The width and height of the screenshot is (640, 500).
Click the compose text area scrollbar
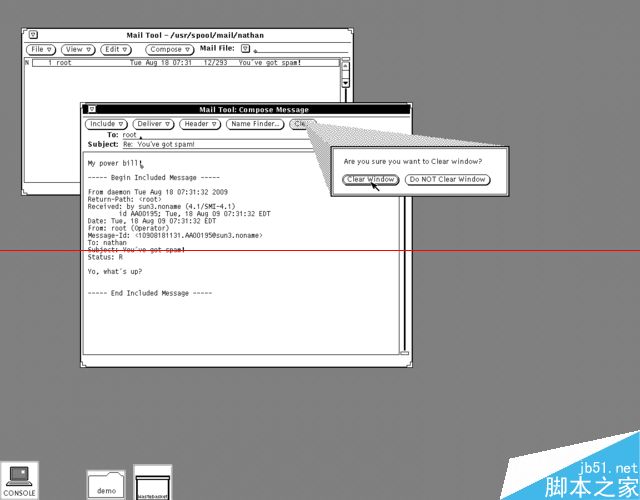[404, 273]
